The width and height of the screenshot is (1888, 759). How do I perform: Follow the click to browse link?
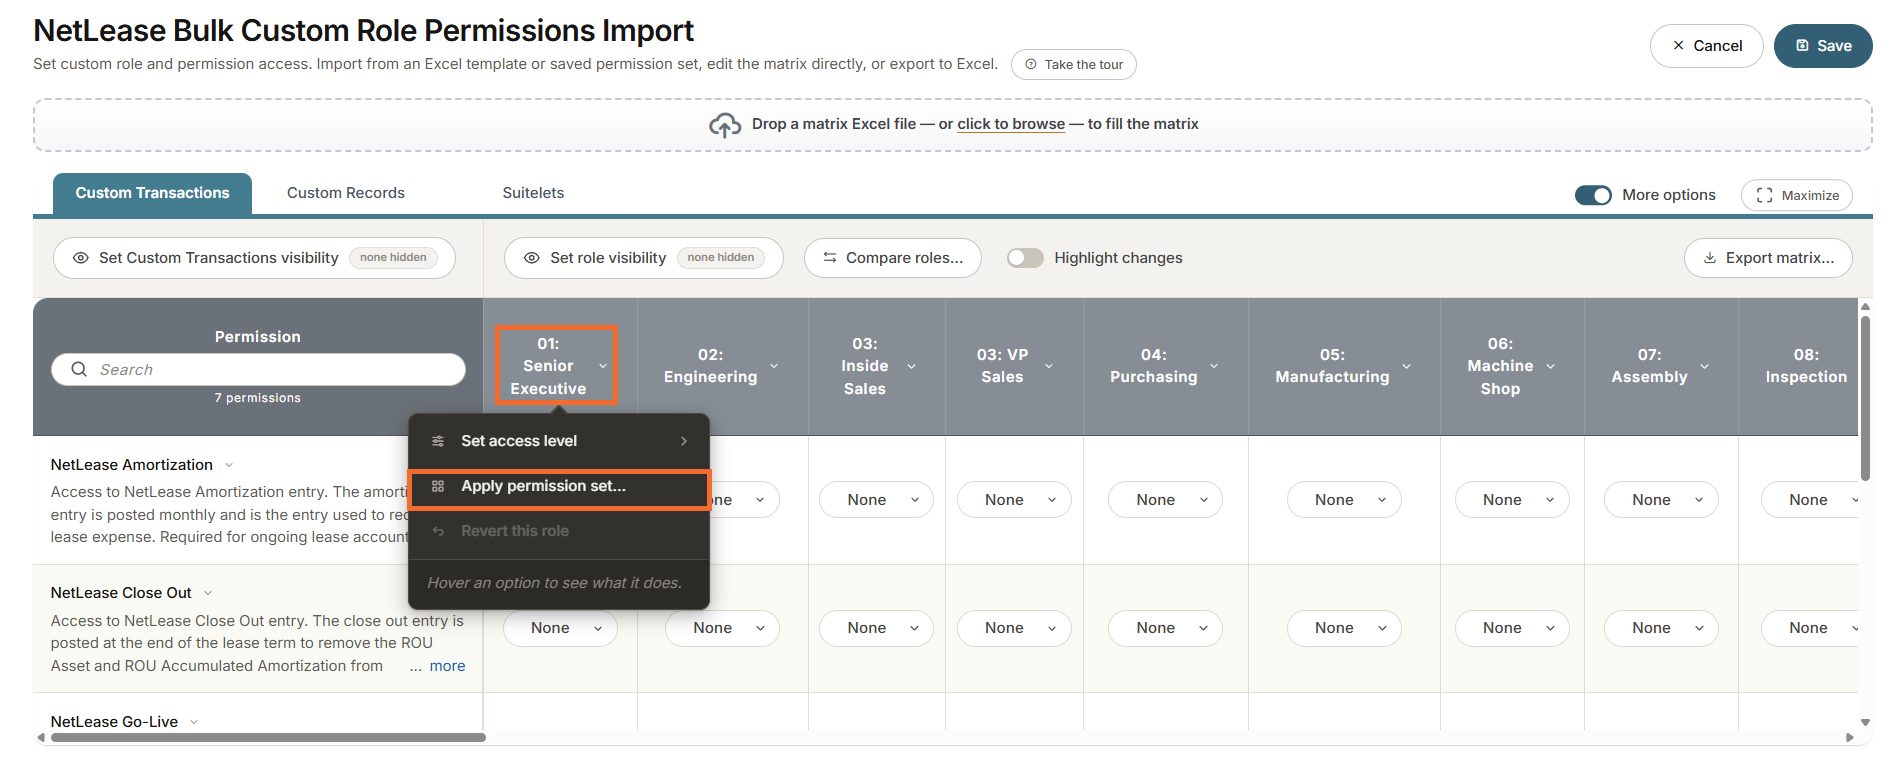(1011, 124)
